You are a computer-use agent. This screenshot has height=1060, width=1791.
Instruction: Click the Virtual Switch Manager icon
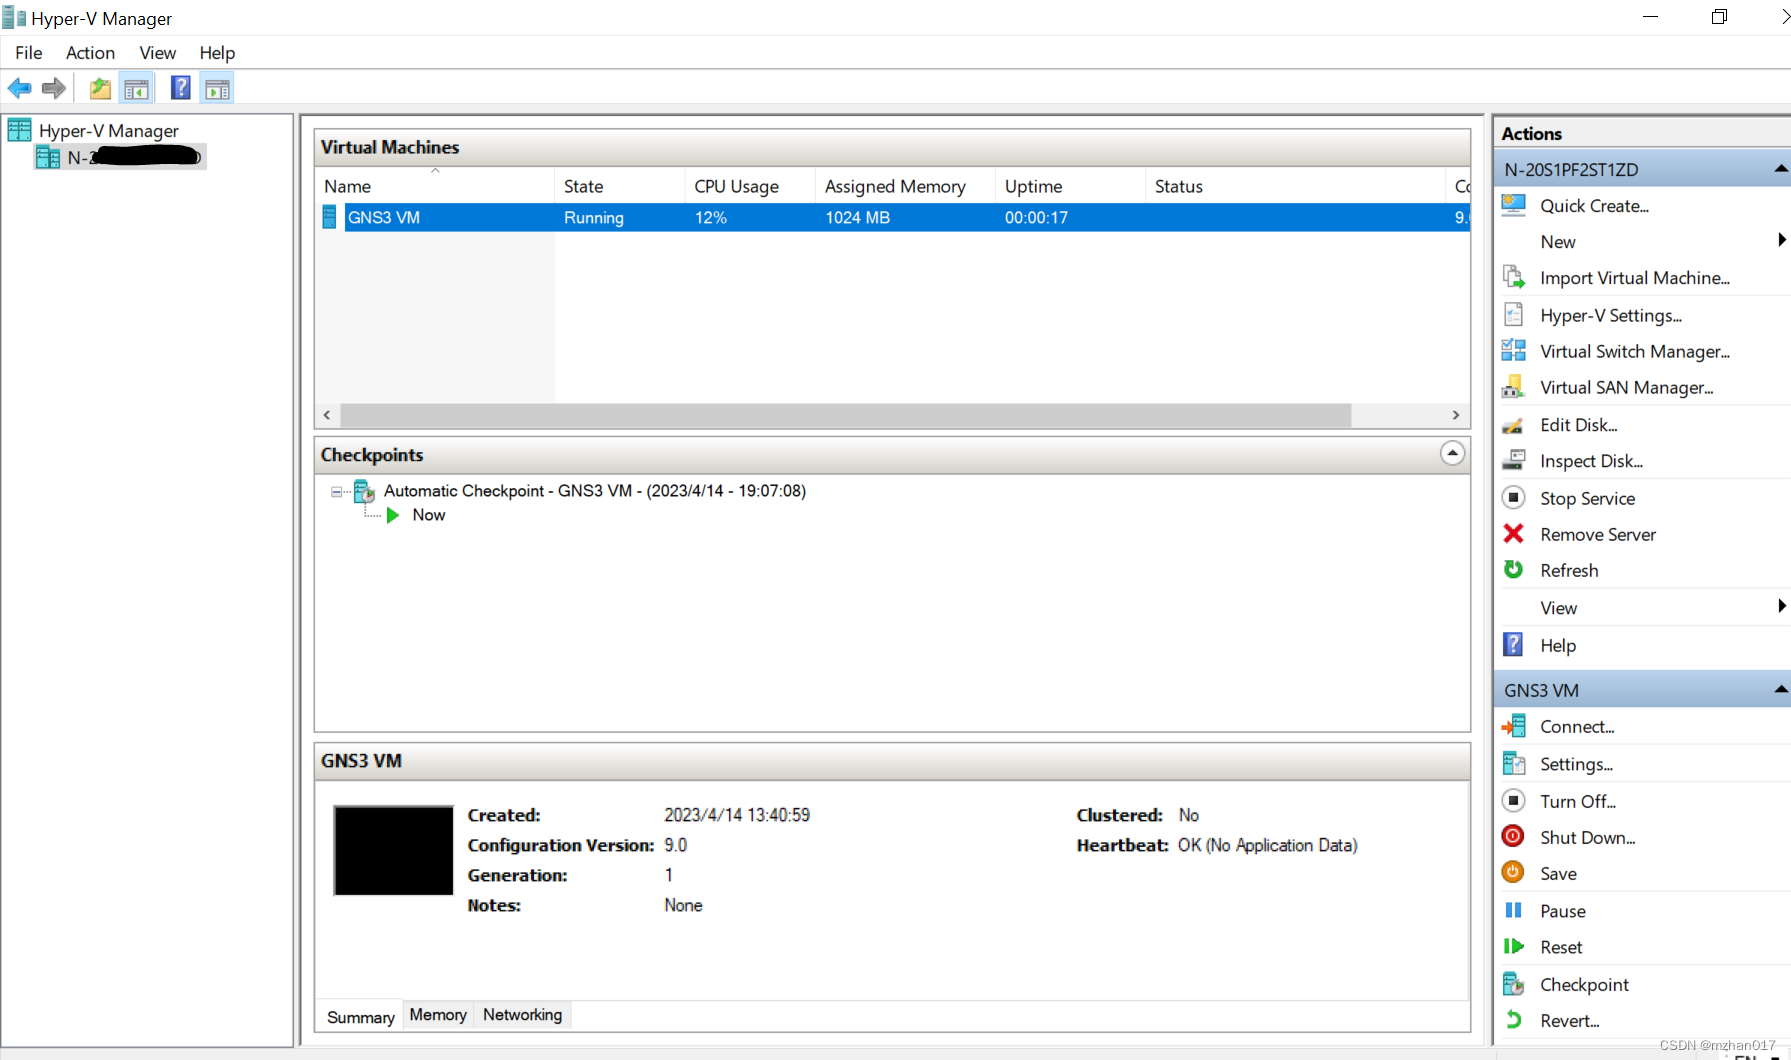(x=1514, y=350)
